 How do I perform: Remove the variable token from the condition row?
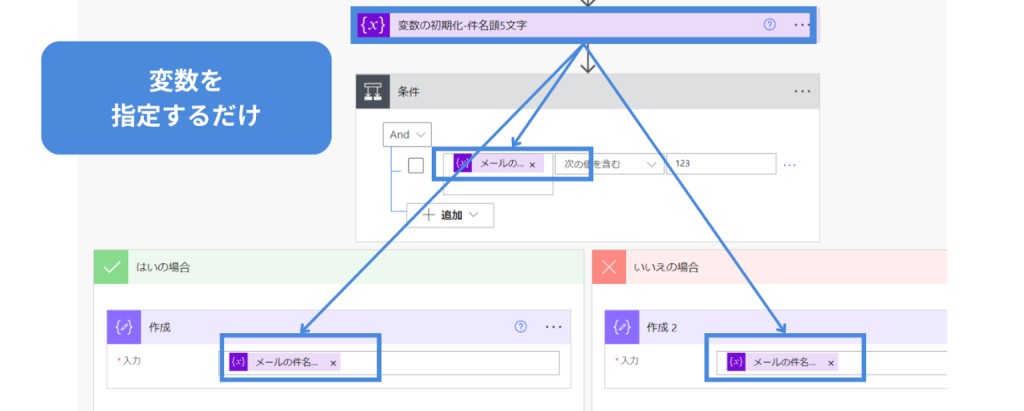click(x=532, y=164)
